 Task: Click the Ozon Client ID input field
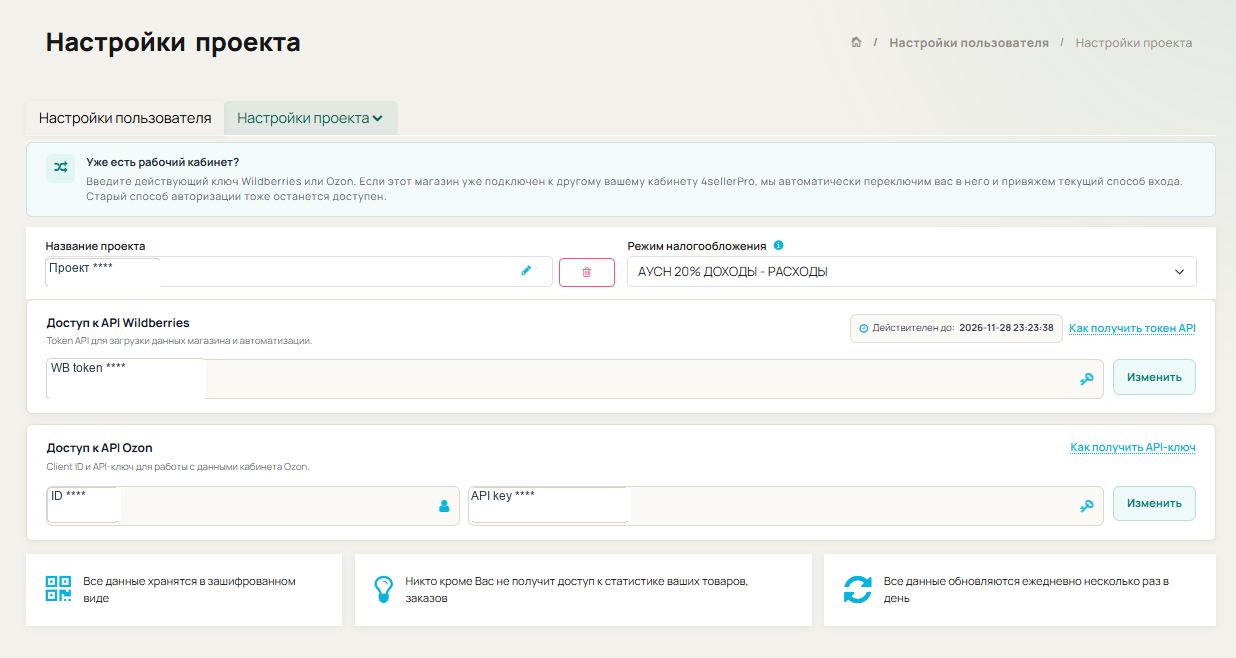[x=253, y=506]
